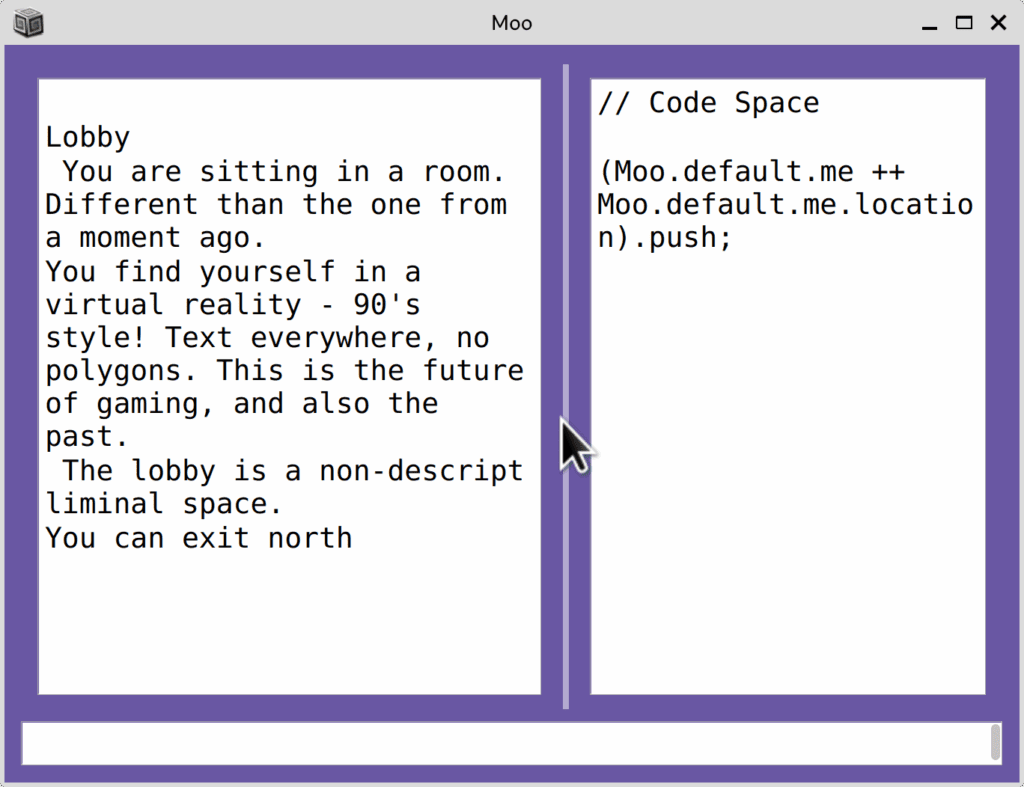Minimize the Moo window
The image size is (1024, 787).
coord(929,22)
